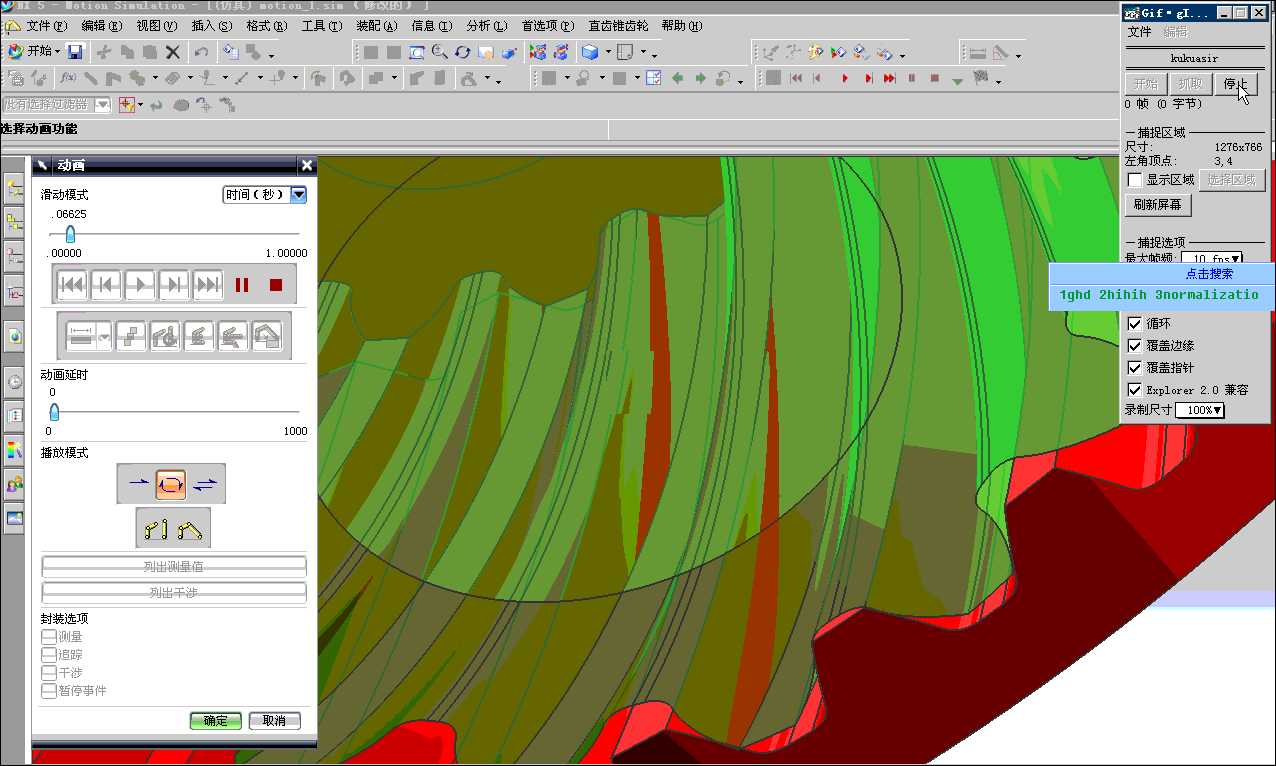Click the rewind to first step button in the Animation dialog

72,285
